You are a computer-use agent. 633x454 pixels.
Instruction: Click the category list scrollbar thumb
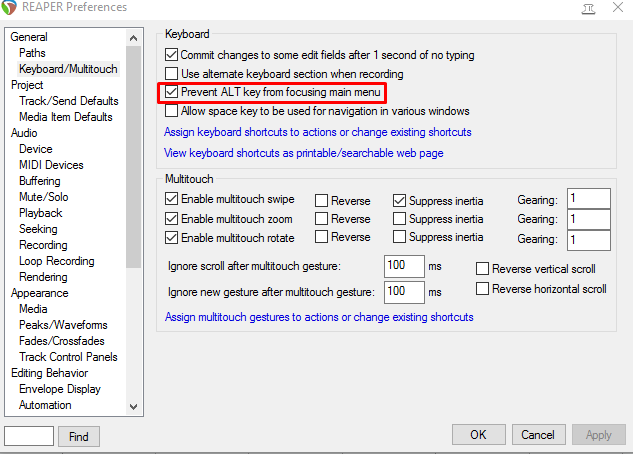(134, 157)
